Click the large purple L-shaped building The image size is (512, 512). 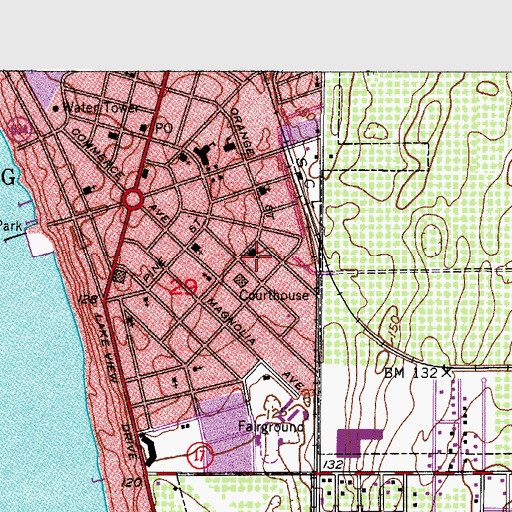click(x=359, y=443)
